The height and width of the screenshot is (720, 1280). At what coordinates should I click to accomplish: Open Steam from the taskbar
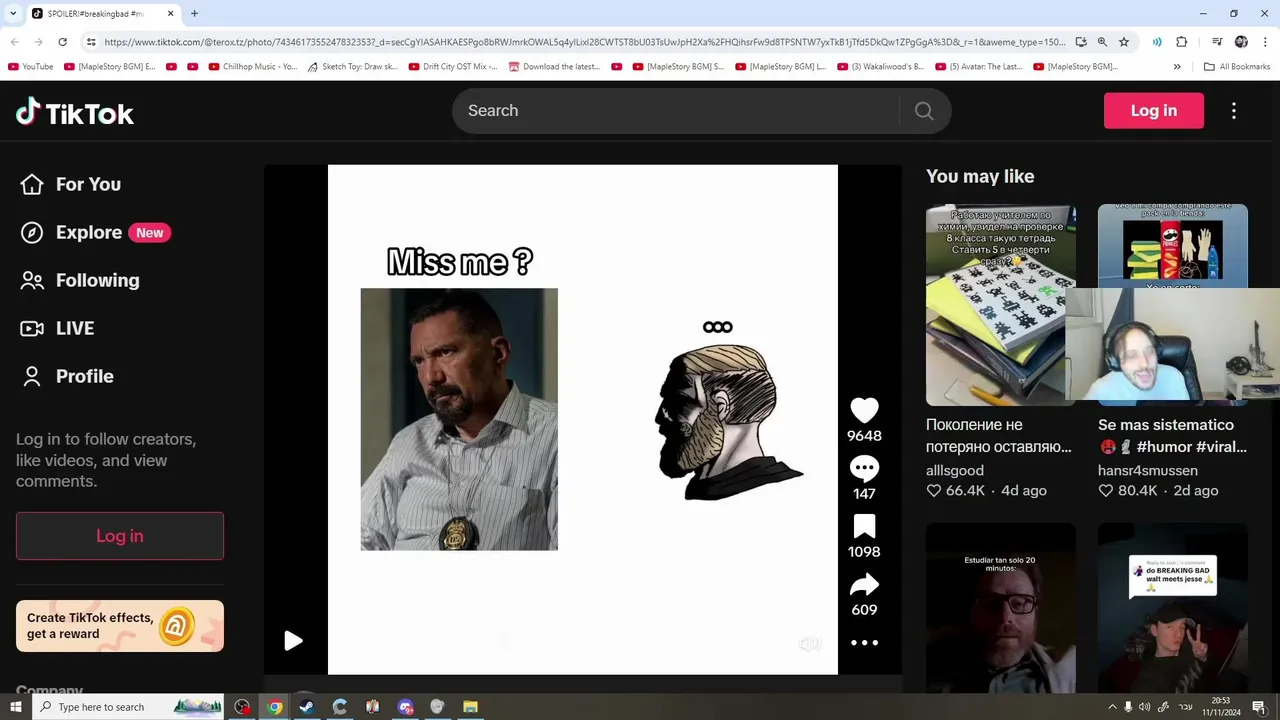pyautogui.click(x=307, y=707)
